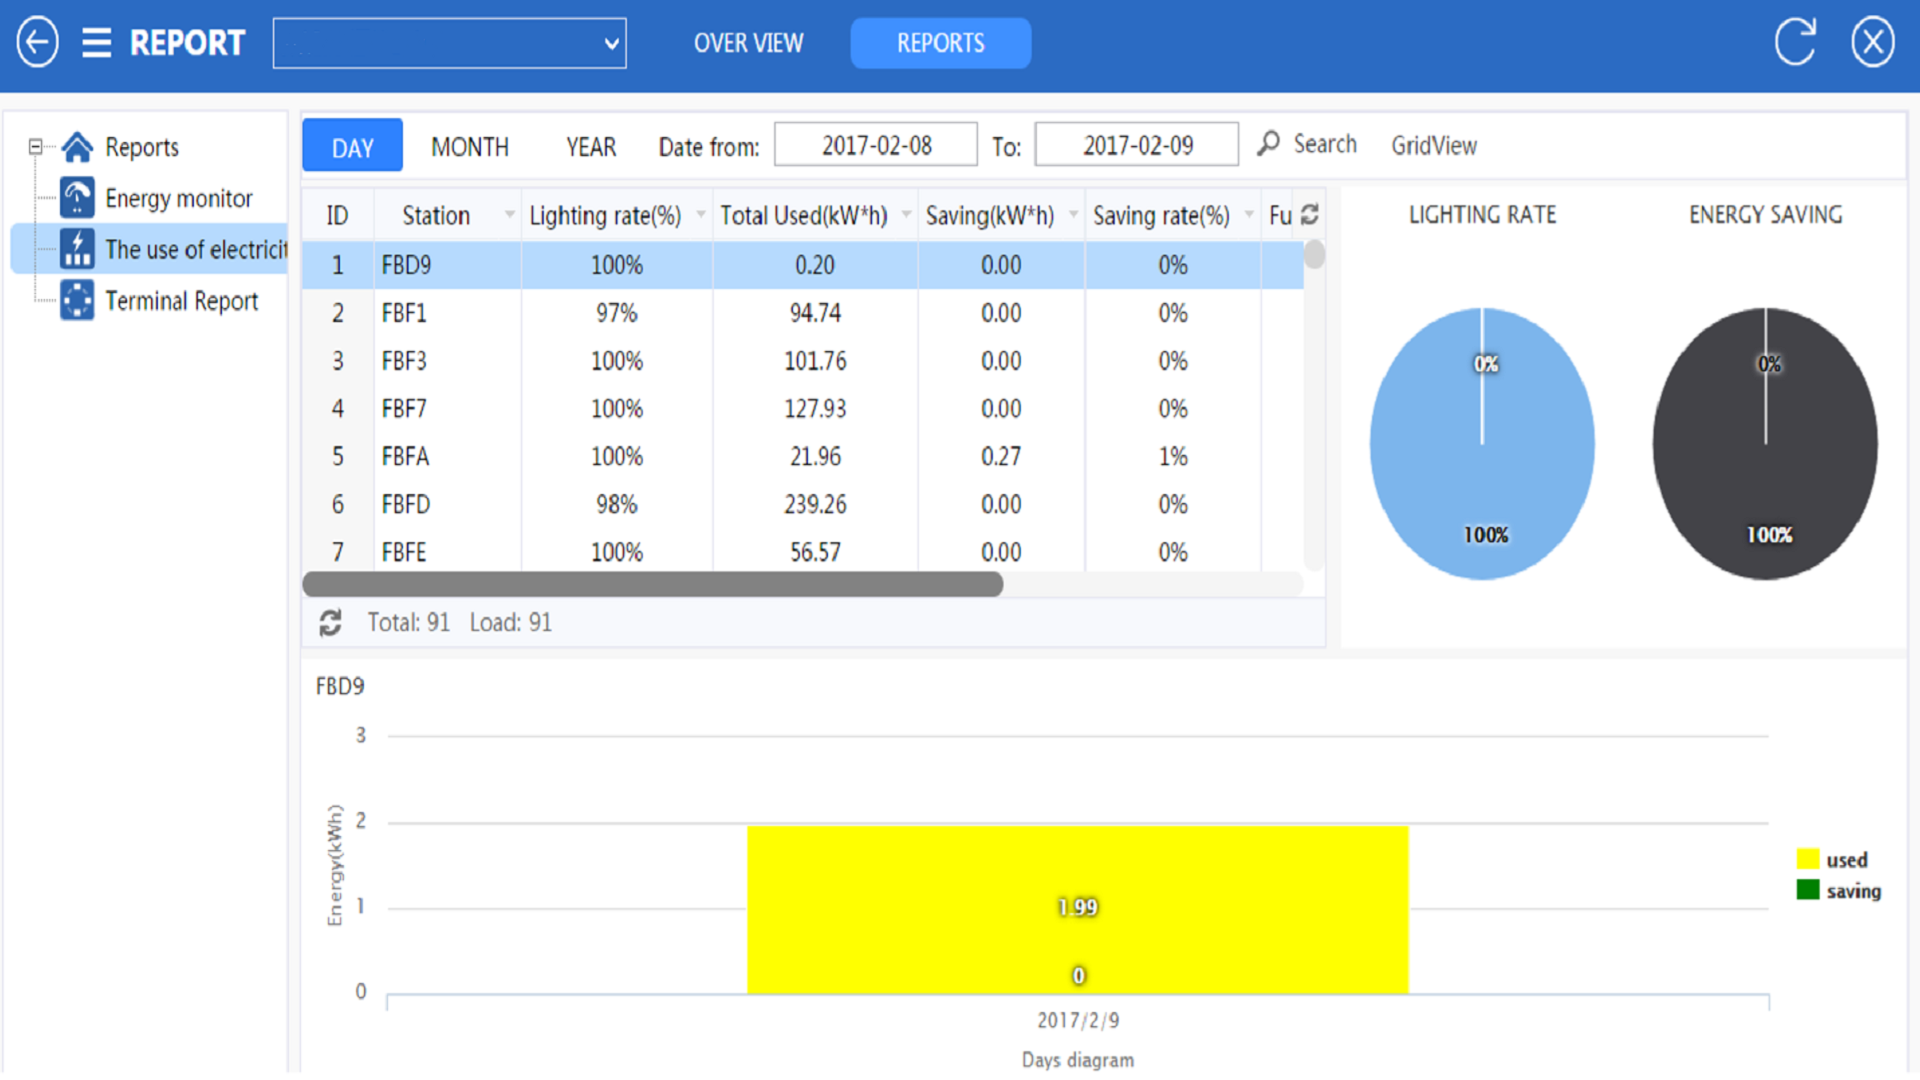
Task: Open the Energy monitor report
Action: [179, 197]
